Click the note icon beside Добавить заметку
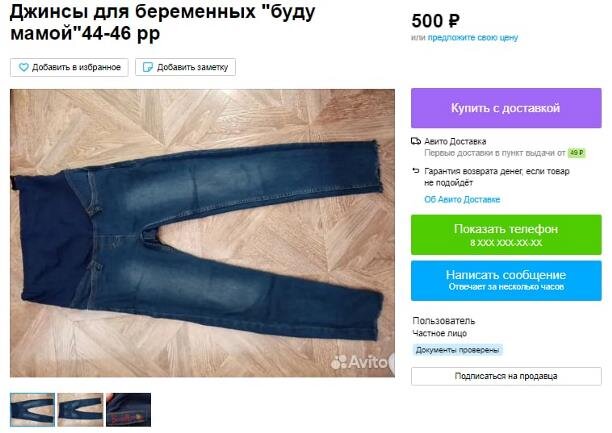612x433 pixels. (x=148, y=67)
